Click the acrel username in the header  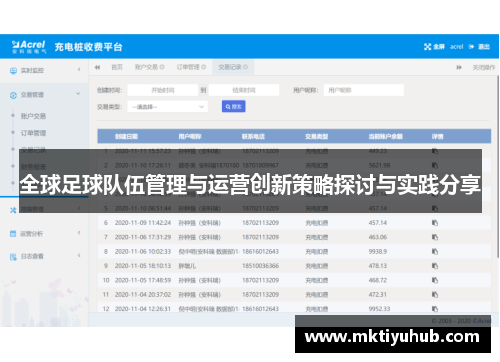457,47
